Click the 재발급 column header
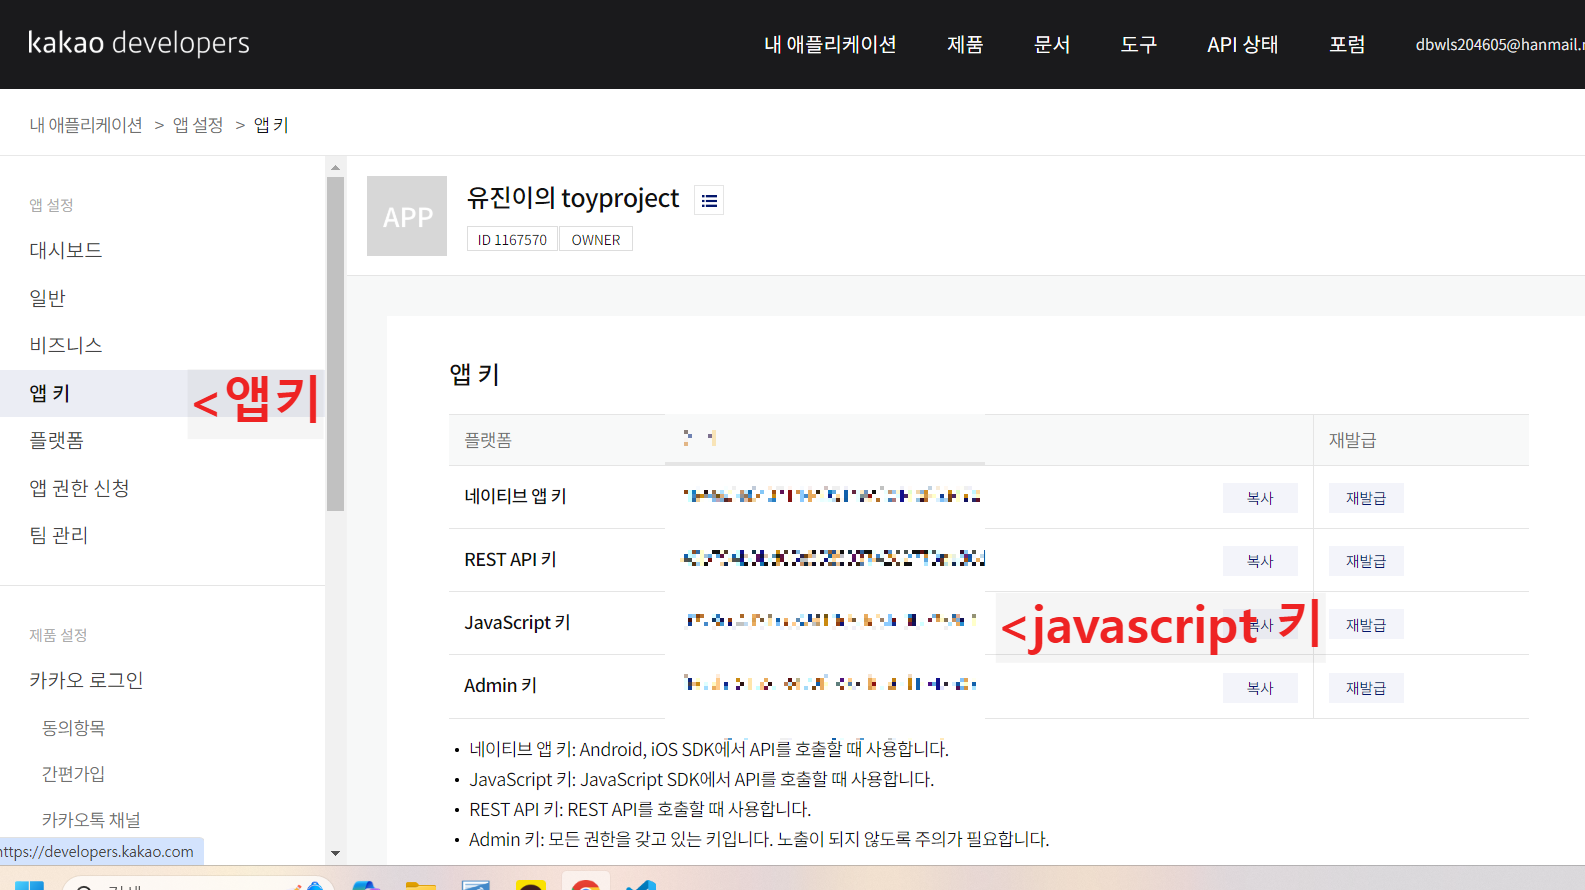 1352,440
